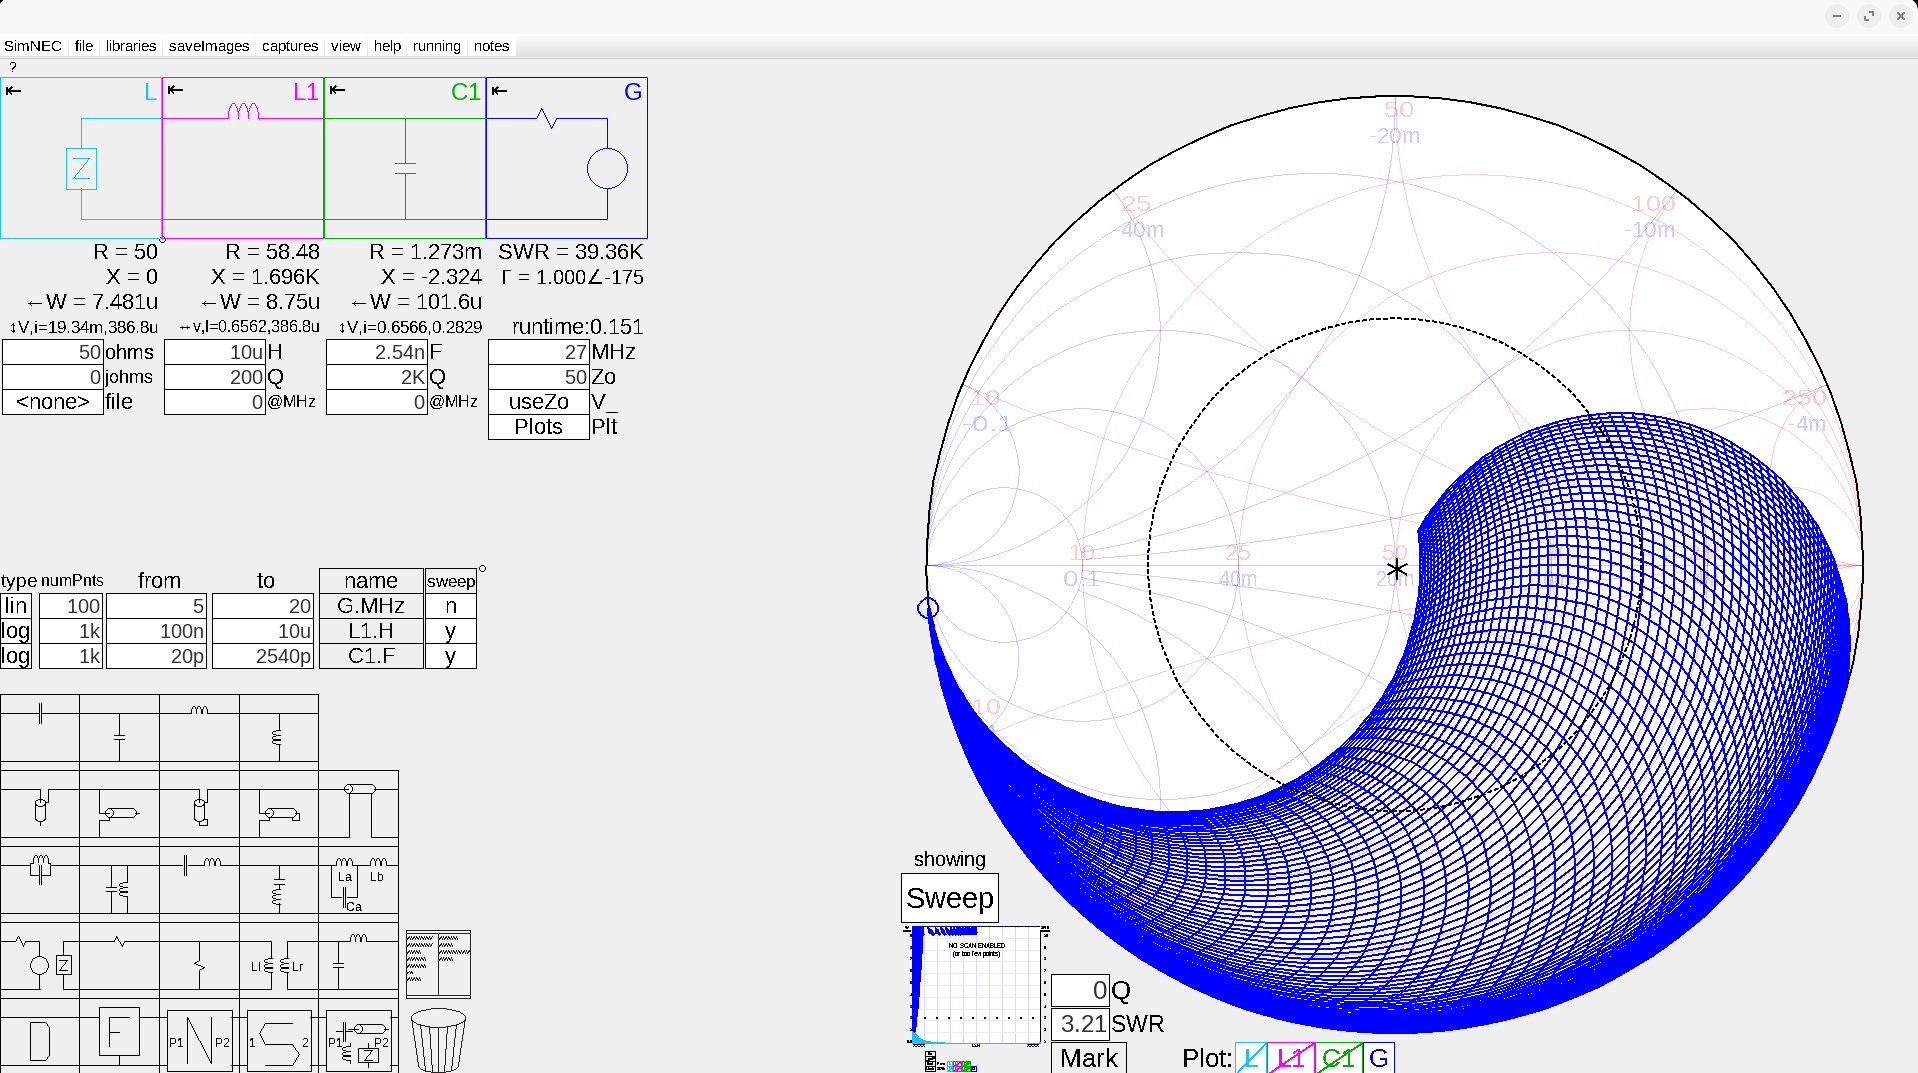Select the transformer Ll Lr component
Screen dimensions: 1918x1073
pyautogui.click(x=278, y=964)
